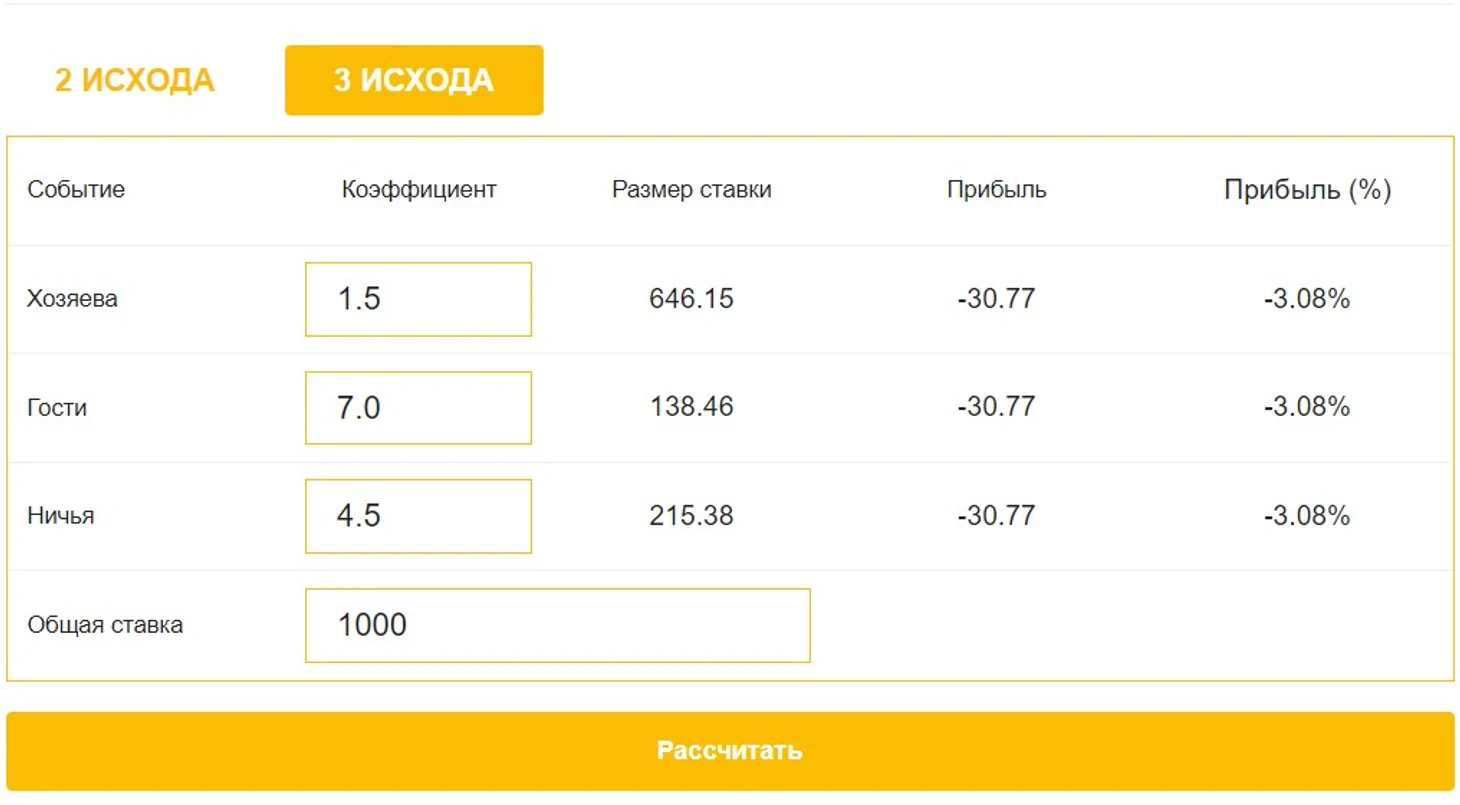Click the Ничья coefficient input 4.5
Viewport: 1460px width, 805px height.
point(418,516)
